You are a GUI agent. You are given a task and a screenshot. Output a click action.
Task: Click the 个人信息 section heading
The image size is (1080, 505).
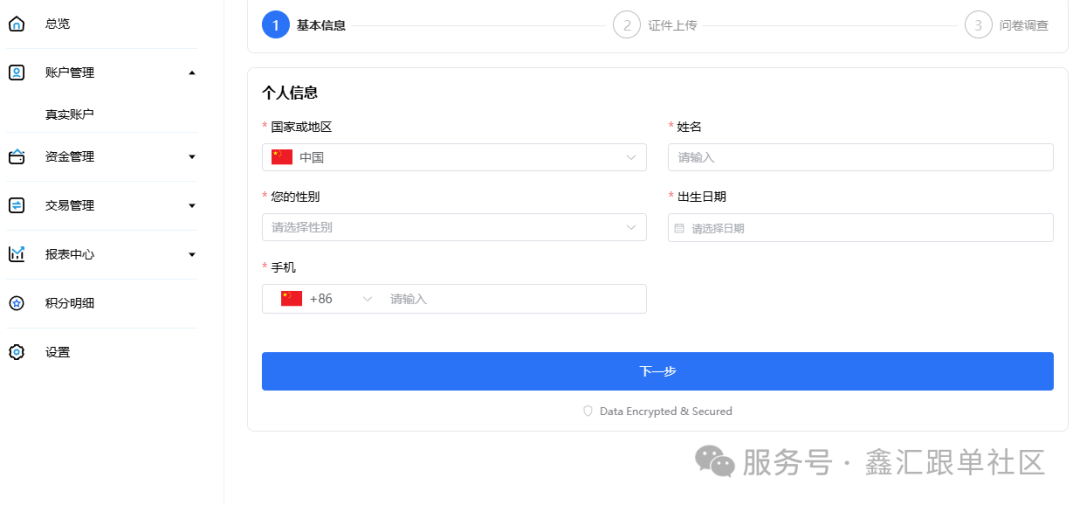pyautogui.click(x=289, y=93)
